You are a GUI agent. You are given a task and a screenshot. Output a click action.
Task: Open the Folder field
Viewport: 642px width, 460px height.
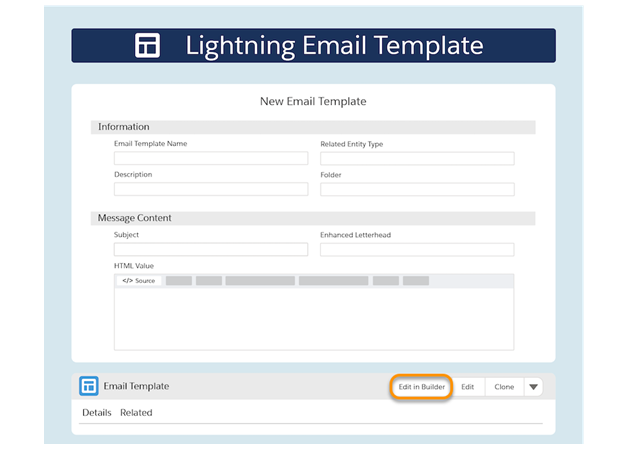417,189
